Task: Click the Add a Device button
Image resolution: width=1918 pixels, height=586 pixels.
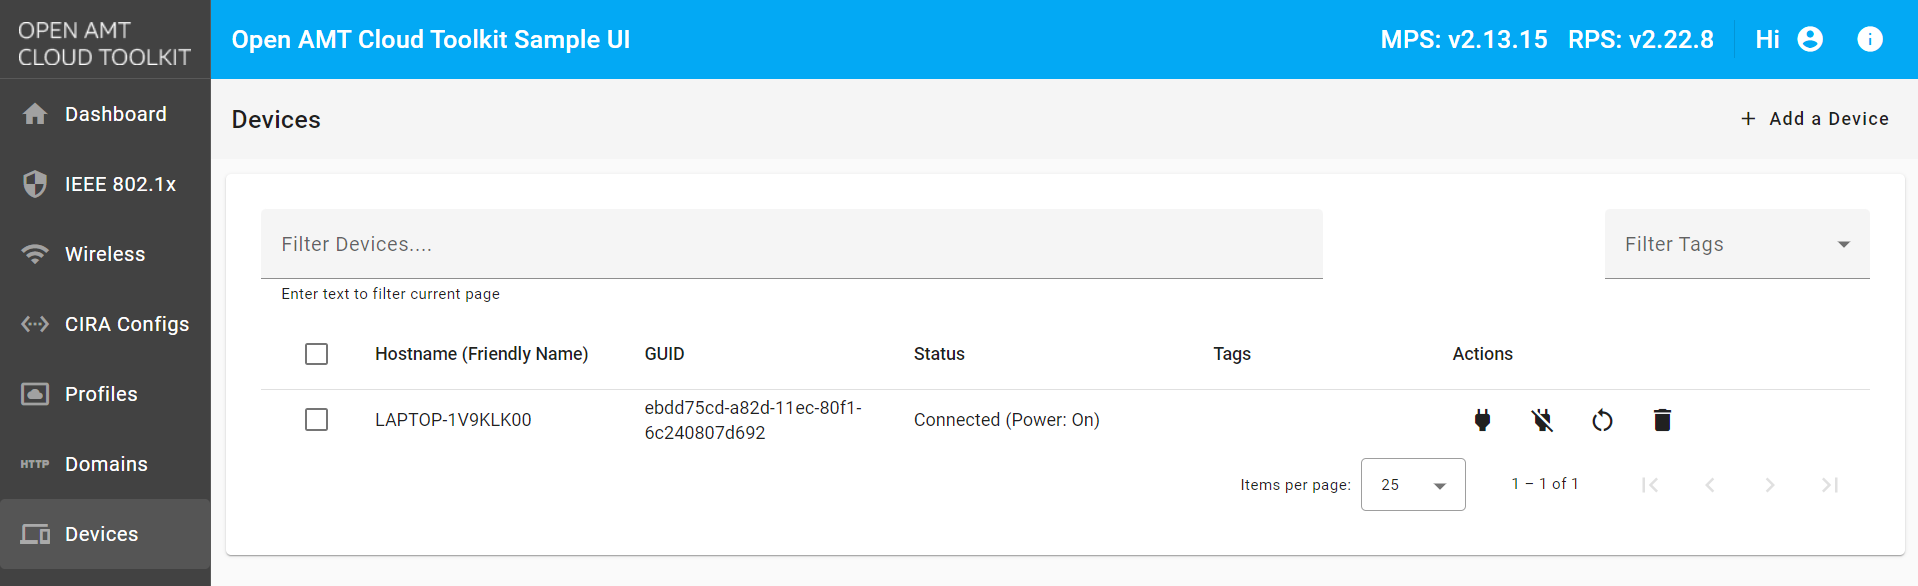Action: [x=1814, y=118]
